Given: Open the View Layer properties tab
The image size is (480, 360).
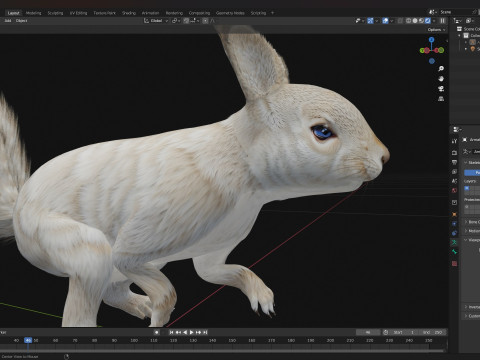Looking at the screenshot, I should pos(454,172).
